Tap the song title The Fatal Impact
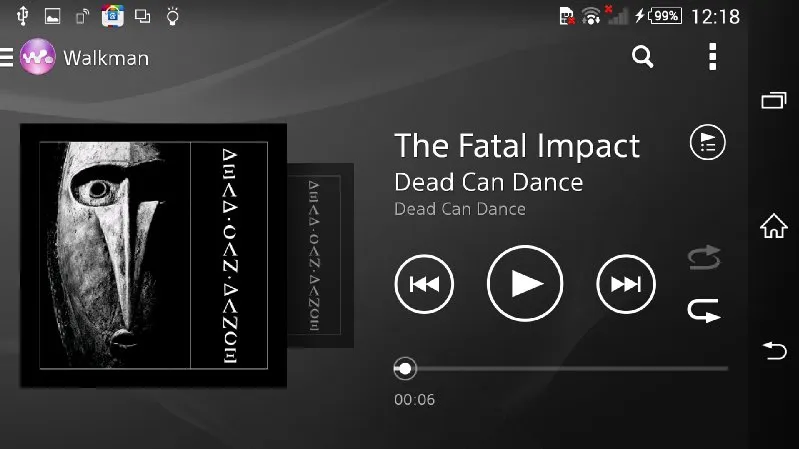Viewport: 799px width, 449px height. pyautogui.click(x=517, y=146)
